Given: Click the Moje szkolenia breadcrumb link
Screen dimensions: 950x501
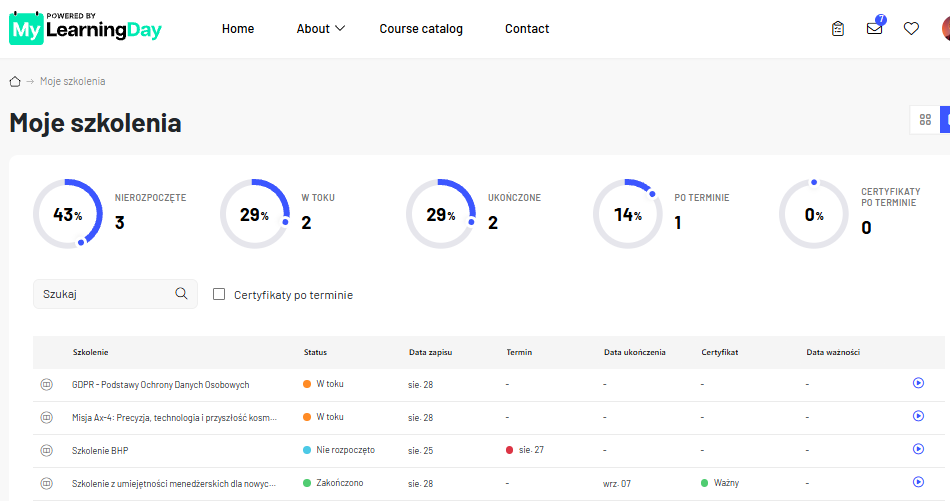Looking at the screenshot, I should tap(73, 81).
